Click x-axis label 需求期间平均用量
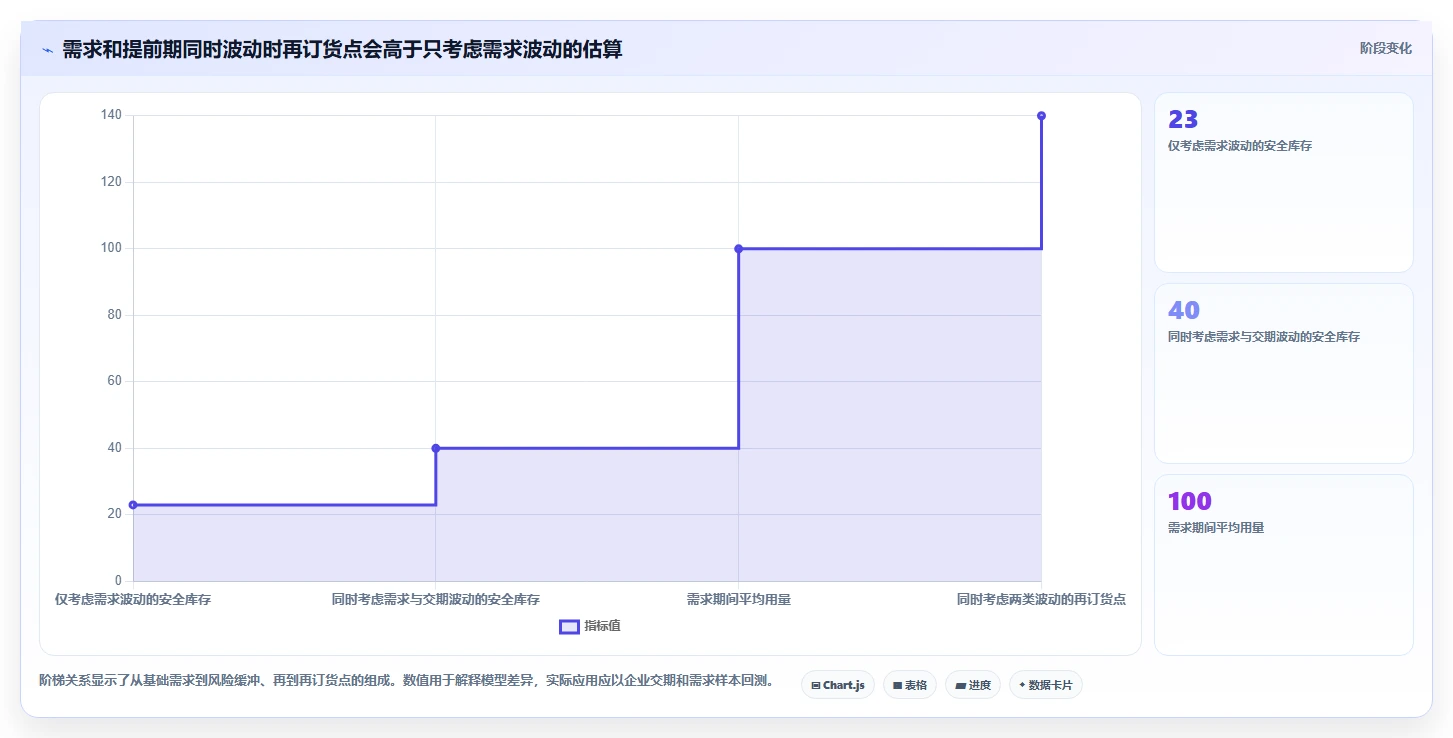1453x738 pixels. click(x=738, y=600)
